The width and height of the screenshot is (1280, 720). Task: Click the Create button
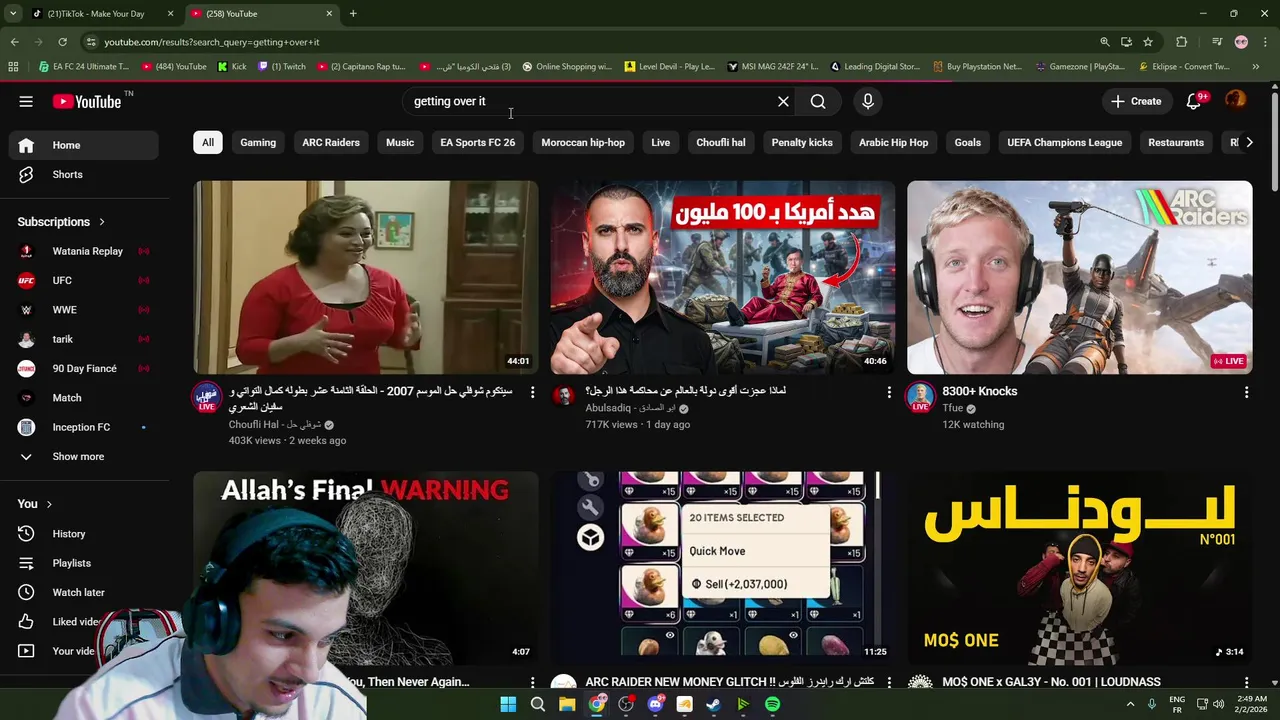(1136, 101)
